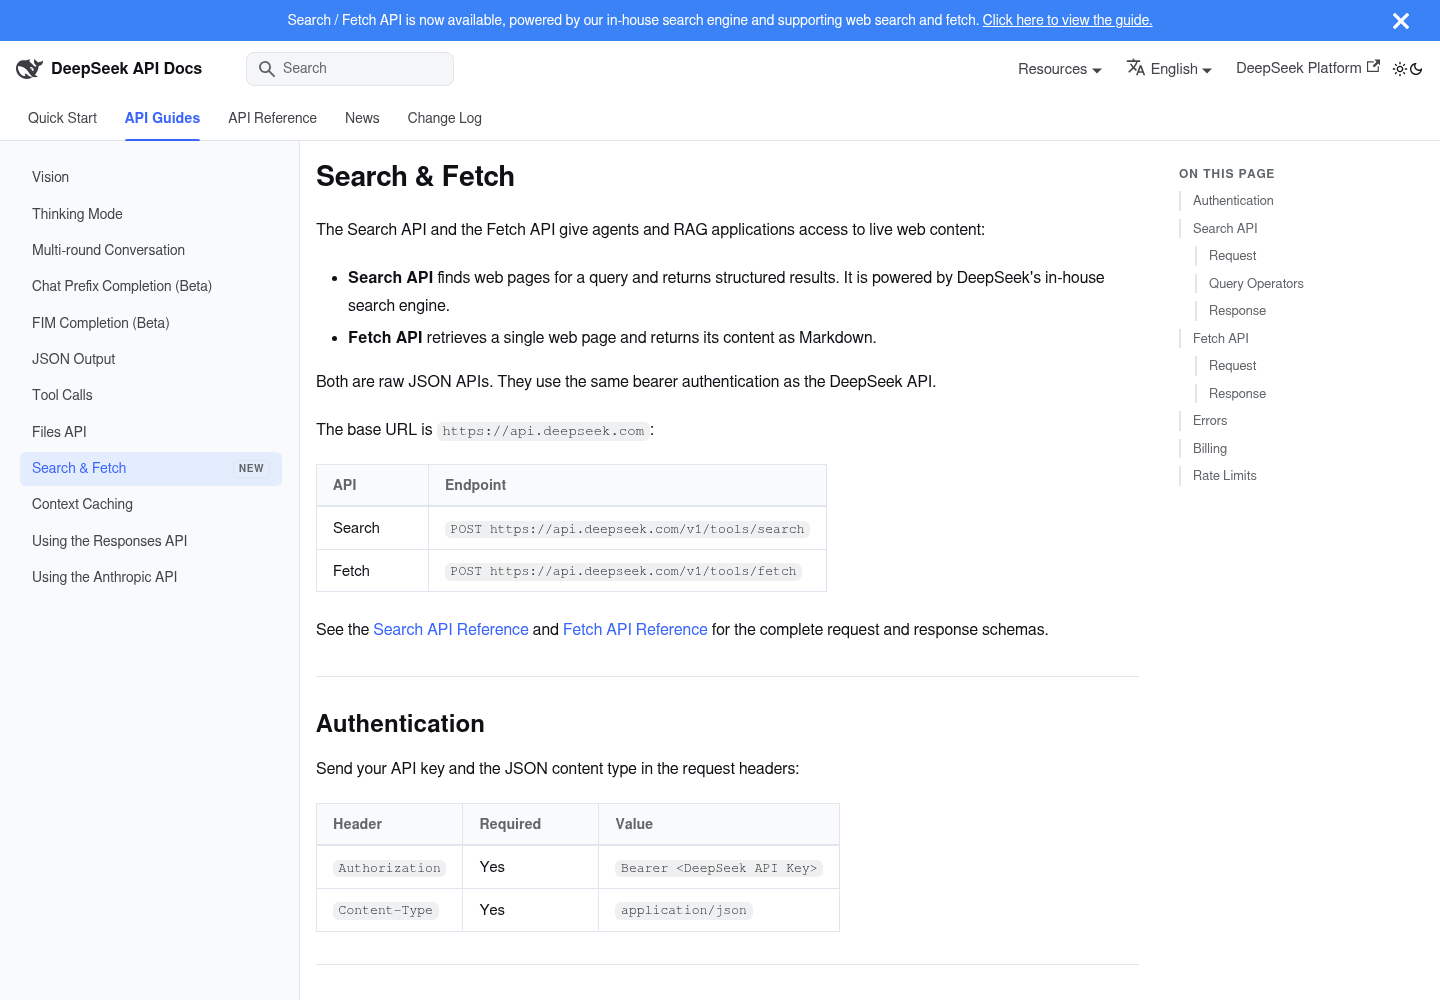This screenshot has height=1000, width=1440.
Task: Jump to Errors section
Action: [x=1210, y=421]
